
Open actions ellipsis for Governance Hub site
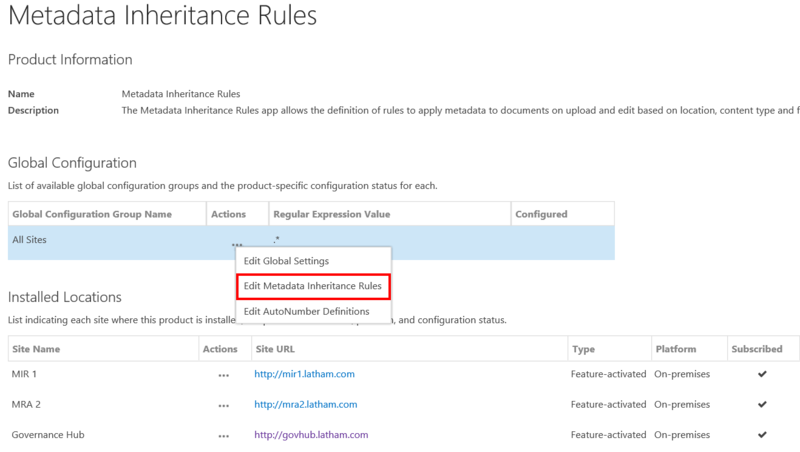(223, 437)
